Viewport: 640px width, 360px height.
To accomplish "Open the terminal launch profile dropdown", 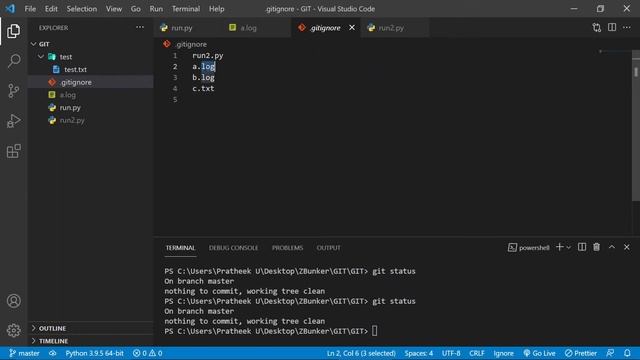I will [x=569, y=247].
